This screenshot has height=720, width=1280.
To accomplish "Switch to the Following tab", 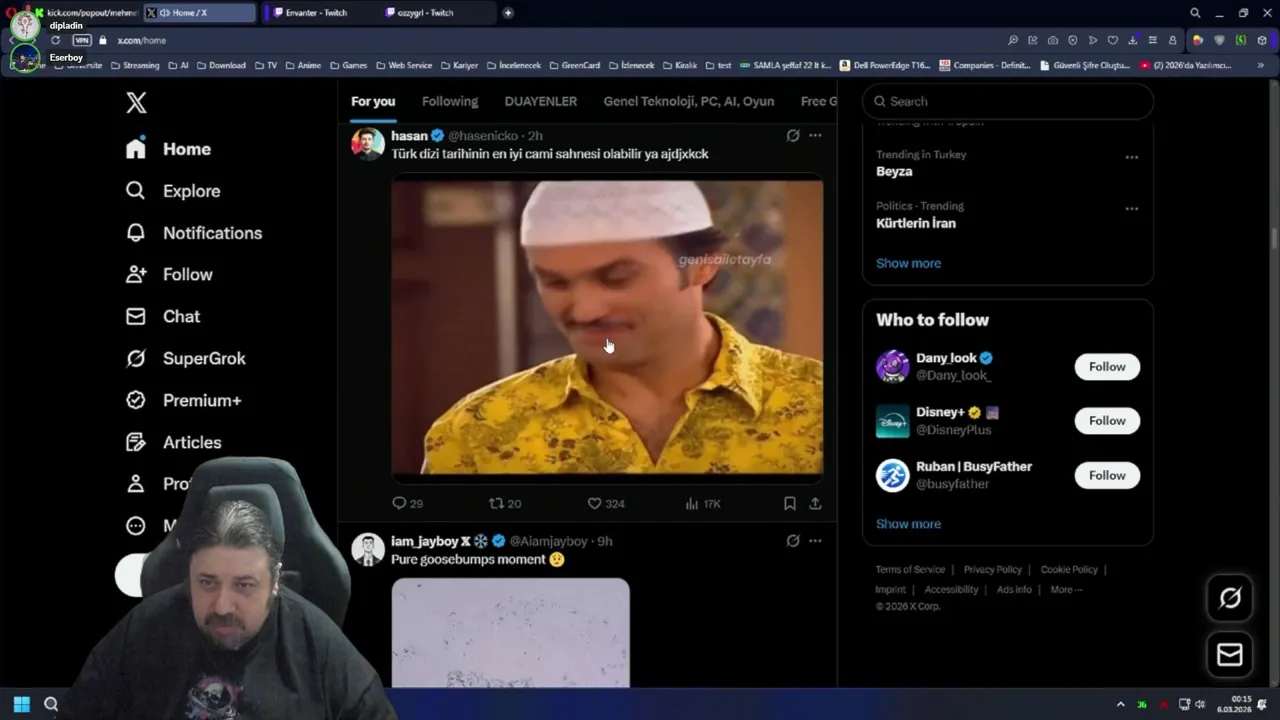I will tap(450, 101).
